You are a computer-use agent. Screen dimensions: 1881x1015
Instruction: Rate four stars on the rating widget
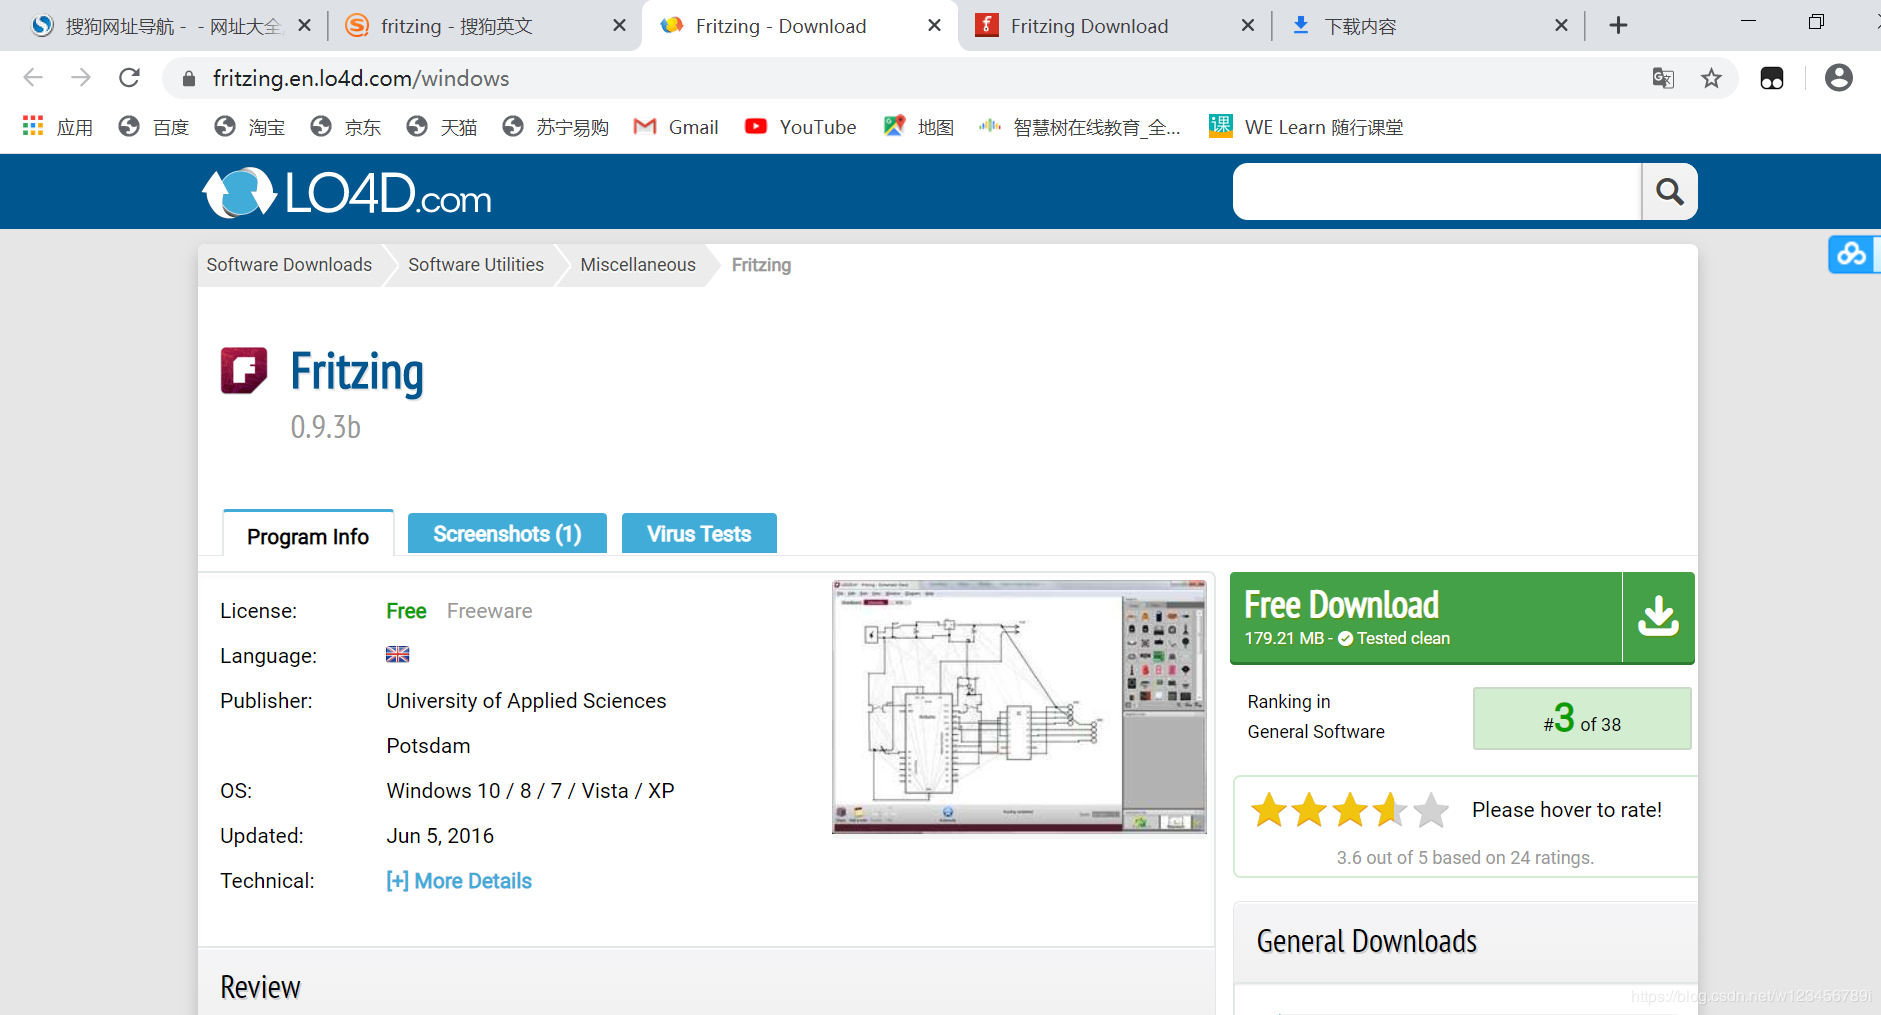1390,810
